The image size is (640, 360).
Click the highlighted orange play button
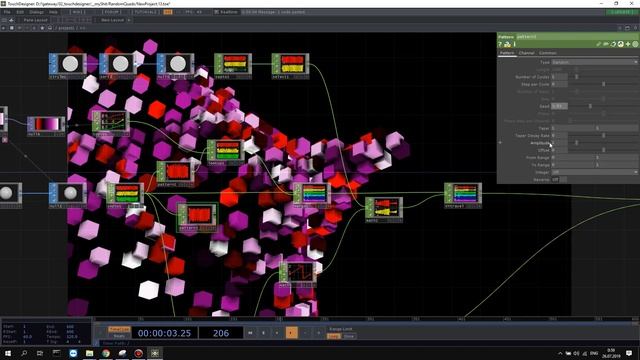(x=291, y=333)
